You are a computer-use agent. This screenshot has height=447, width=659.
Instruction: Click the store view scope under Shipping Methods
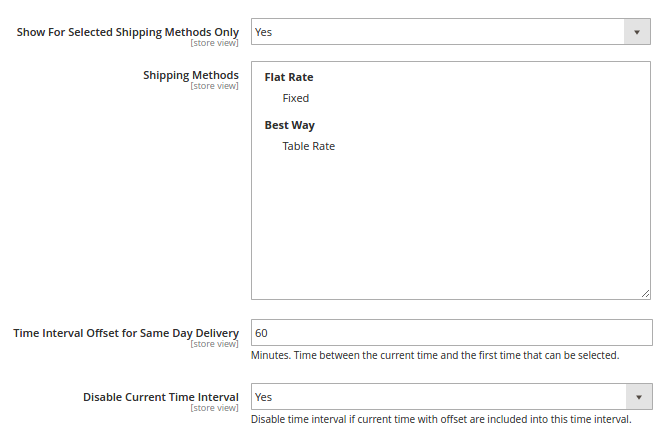click(214, 86)
